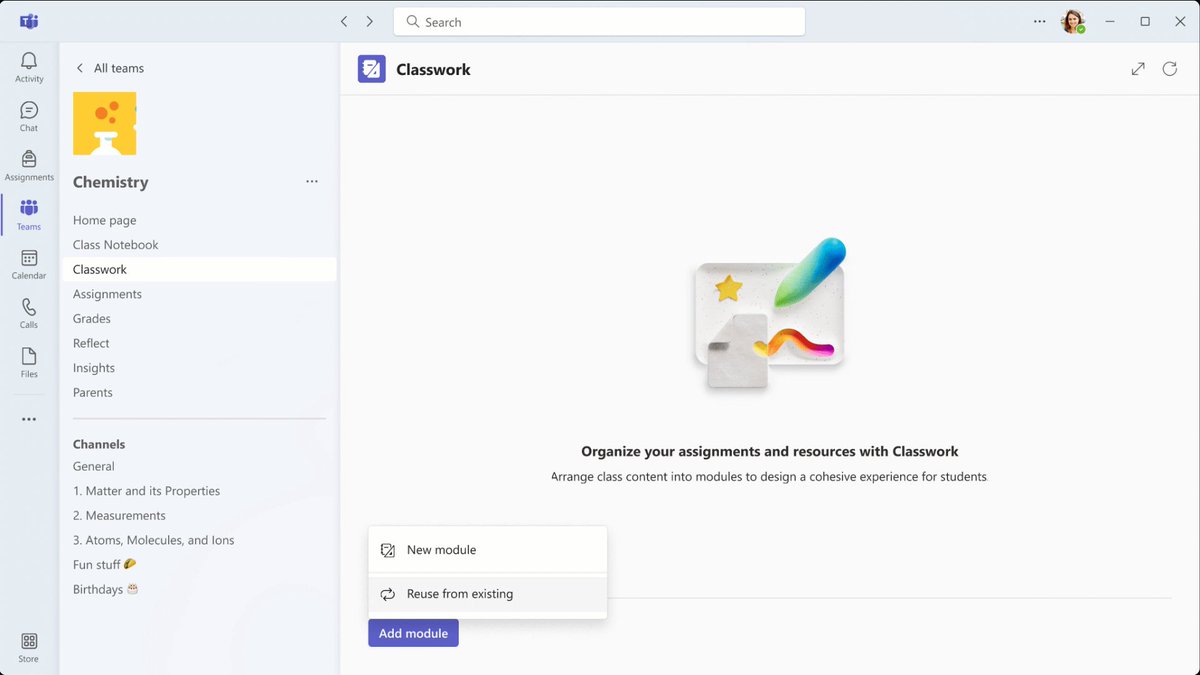This screenshot has height=675, width=1200.
Task: Click the Chemistry team name
Action: [111, 182]
